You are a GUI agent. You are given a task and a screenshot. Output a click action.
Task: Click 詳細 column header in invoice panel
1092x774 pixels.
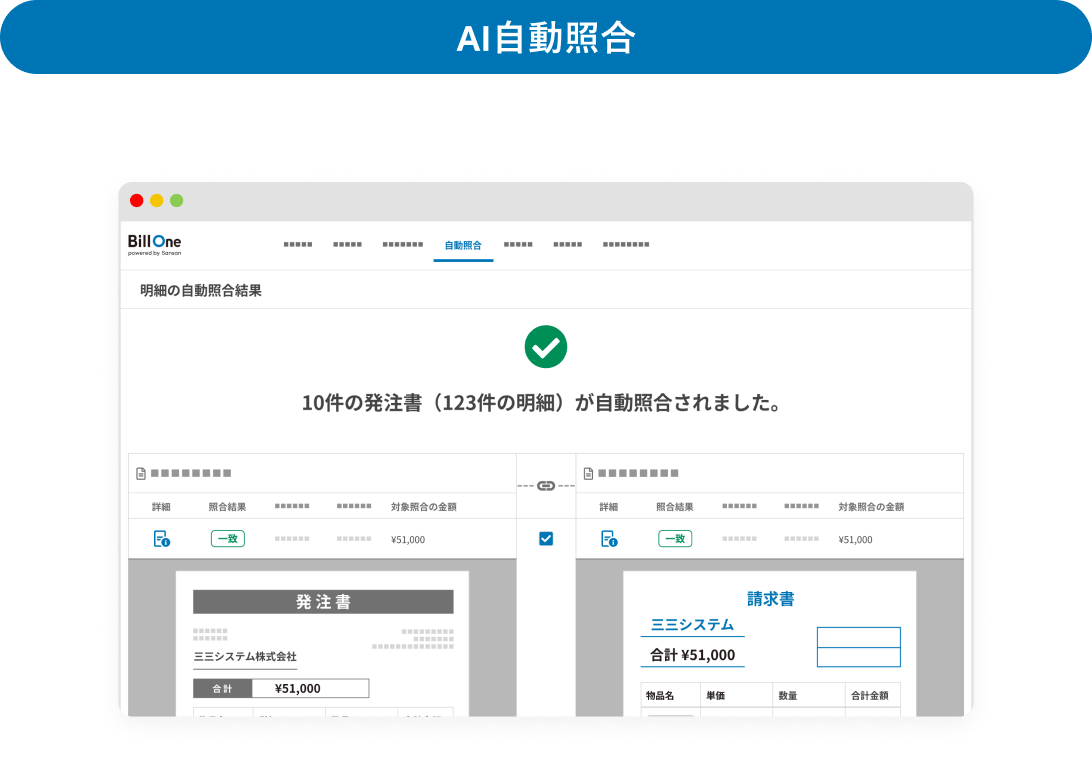pyautogui.click(x=609, y=506)
